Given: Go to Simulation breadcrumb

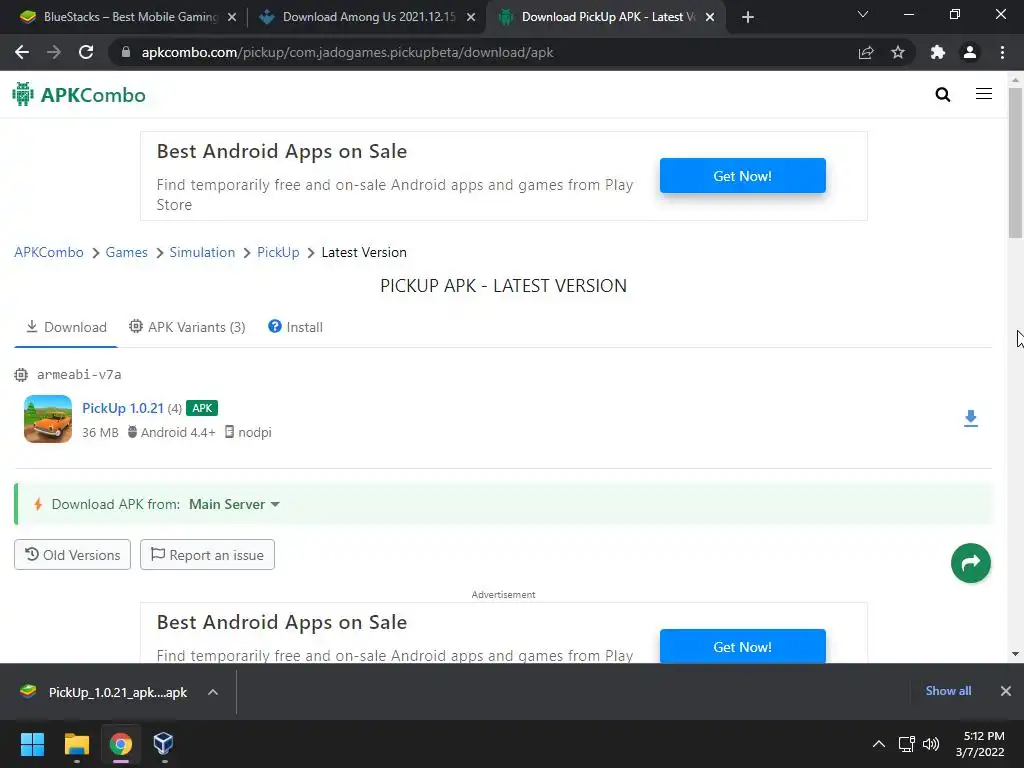Looking at the screenshot, I should pos(202,252).
